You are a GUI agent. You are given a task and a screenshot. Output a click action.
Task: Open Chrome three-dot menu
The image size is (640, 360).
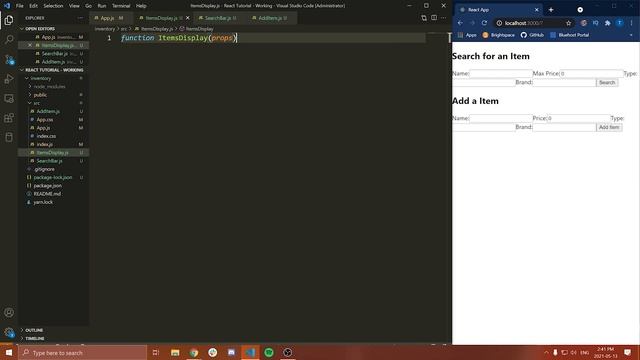click(631, 23)
